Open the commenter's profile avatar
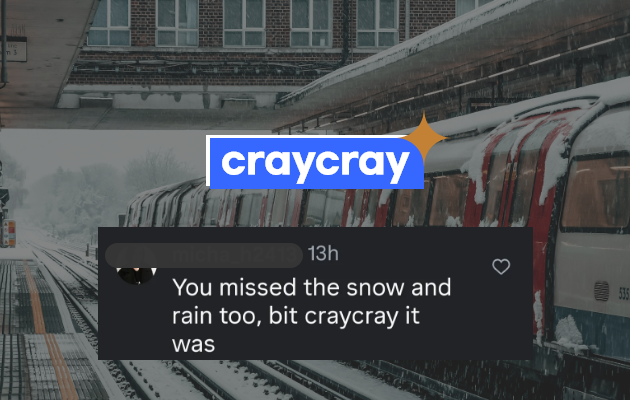 136,275
